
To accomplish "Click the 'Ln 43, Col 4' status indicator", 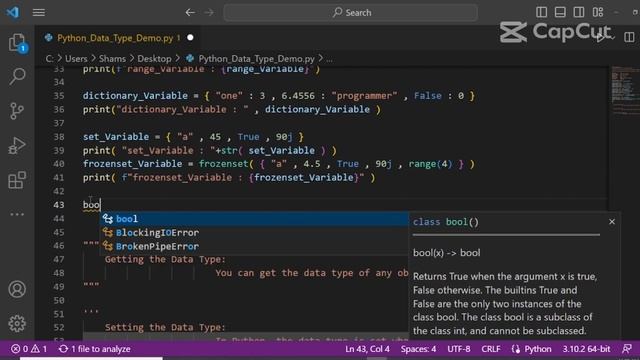I will click(x=367, y=349).
